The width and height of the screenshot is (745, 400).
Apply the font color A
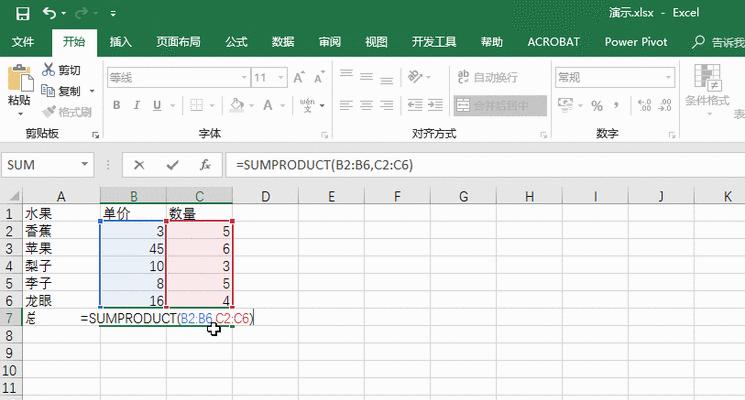point(268,105)
